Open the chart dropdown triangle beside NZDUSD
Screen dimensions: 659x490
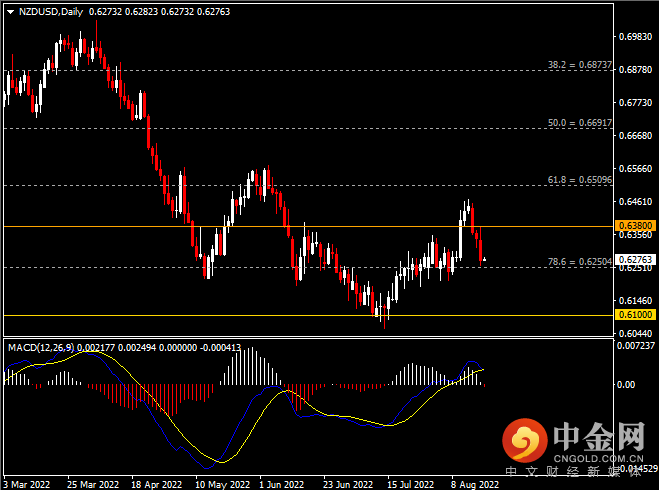(11, 12)
